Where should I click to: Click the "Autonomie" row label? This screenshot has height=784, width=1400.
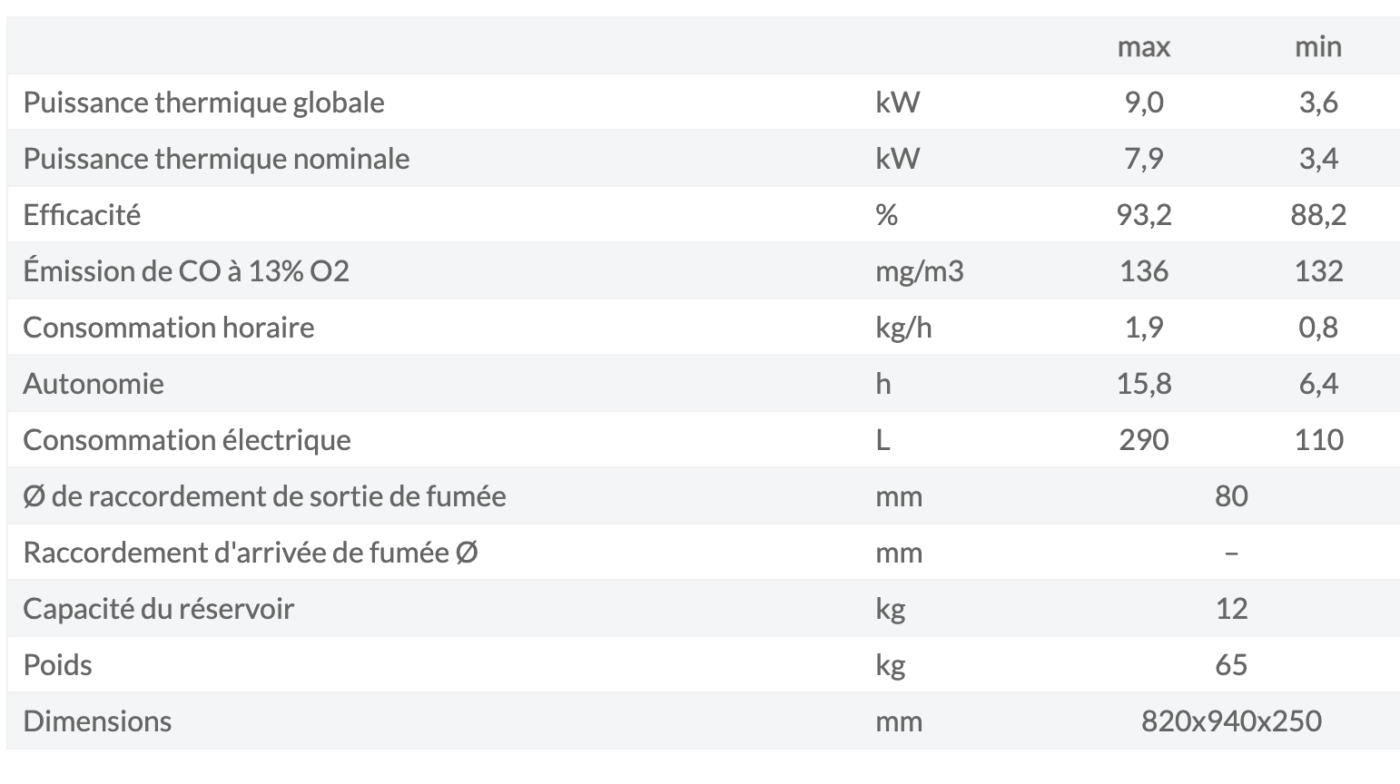coord(93,384)
